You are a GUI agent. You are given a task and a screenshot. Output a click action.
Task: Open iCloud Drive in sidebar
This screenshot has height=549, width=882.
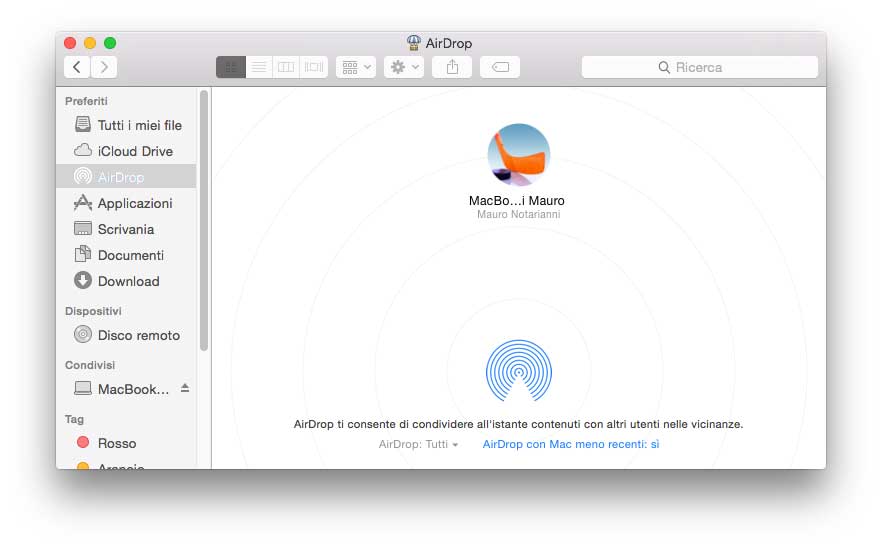pos(128,151)
